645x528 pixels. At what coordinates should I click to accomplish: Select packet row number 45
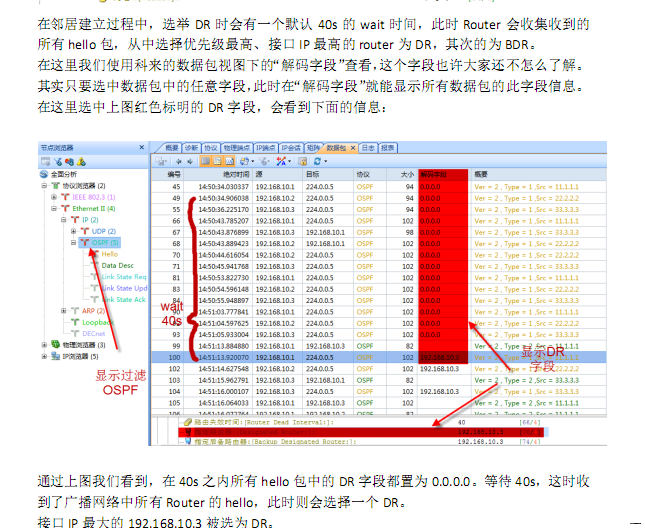click(378, 187)
